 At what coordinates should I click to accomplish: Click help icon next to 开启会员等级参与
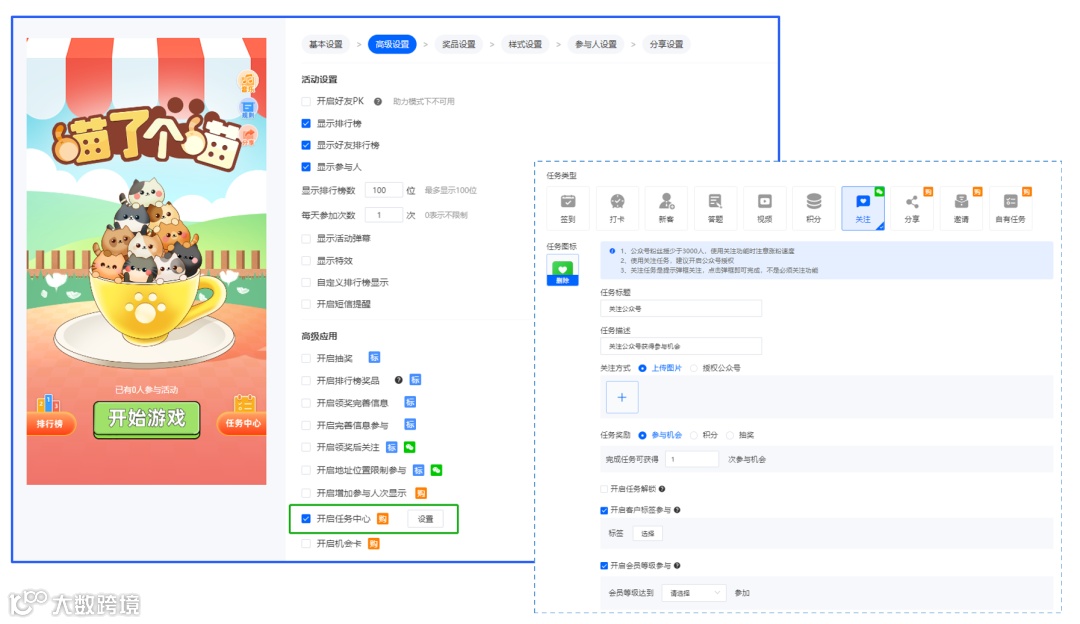coord(677,565)
